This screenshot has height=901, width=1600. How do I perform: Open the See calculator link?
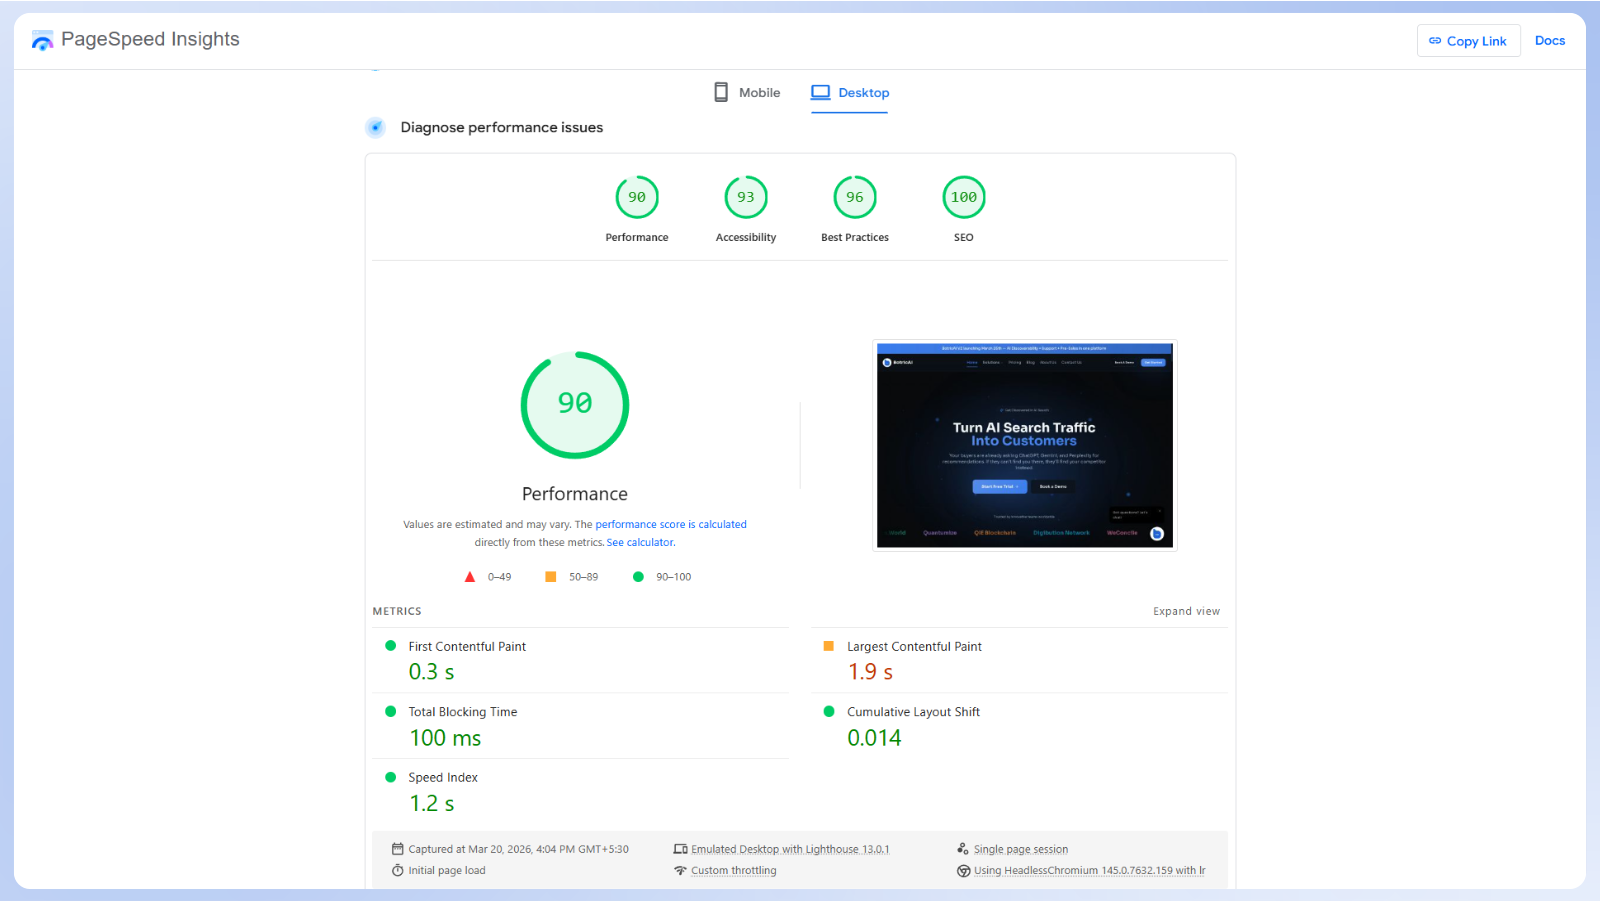pyautogui.click(x=641, y=542)
